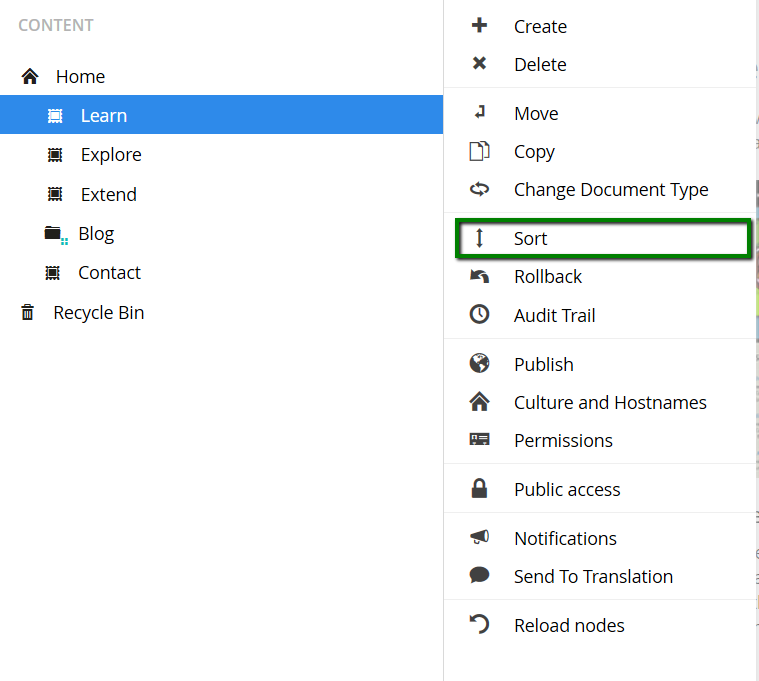Click the Move arrow icon
This screenshot has height=681, width=759.
(479, 113)
